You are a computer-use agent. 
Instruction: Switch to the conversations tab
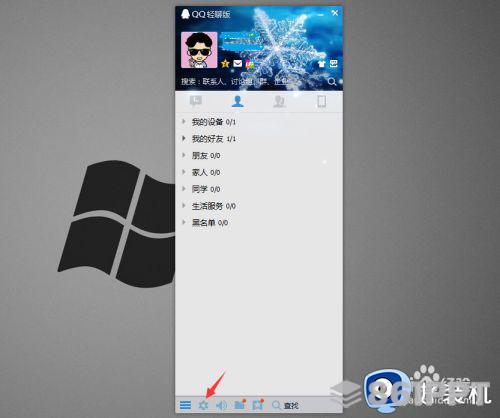tap(196, 101)
